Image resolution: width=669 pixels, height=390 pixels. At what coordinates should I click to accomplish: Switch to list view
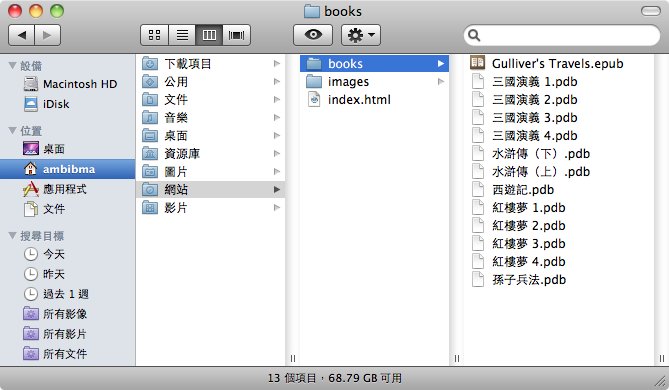point(182,35)
